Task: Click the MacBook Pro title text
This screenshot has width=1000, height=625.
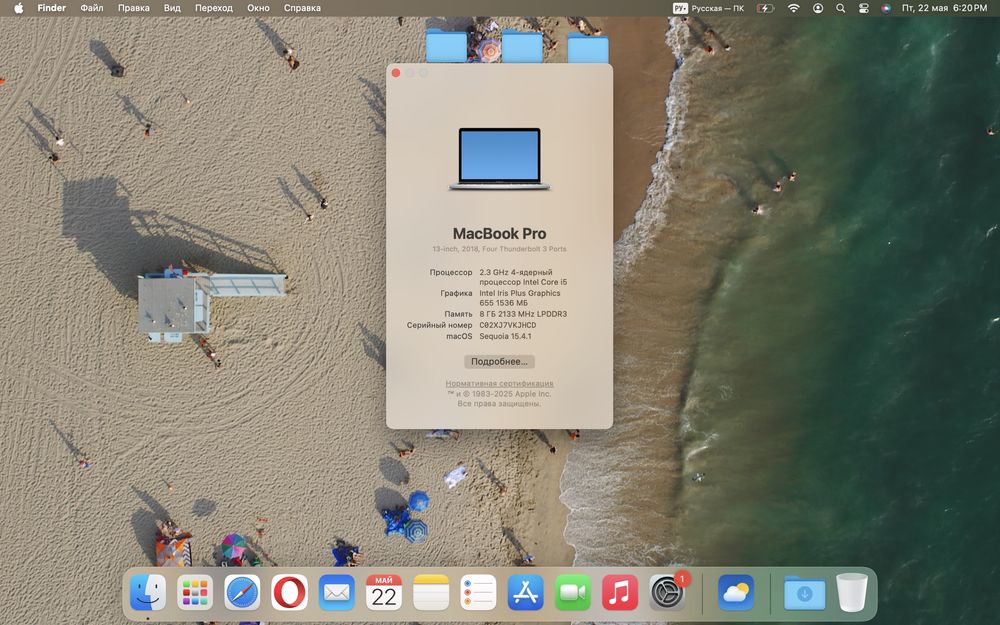Action: [499, 233]
